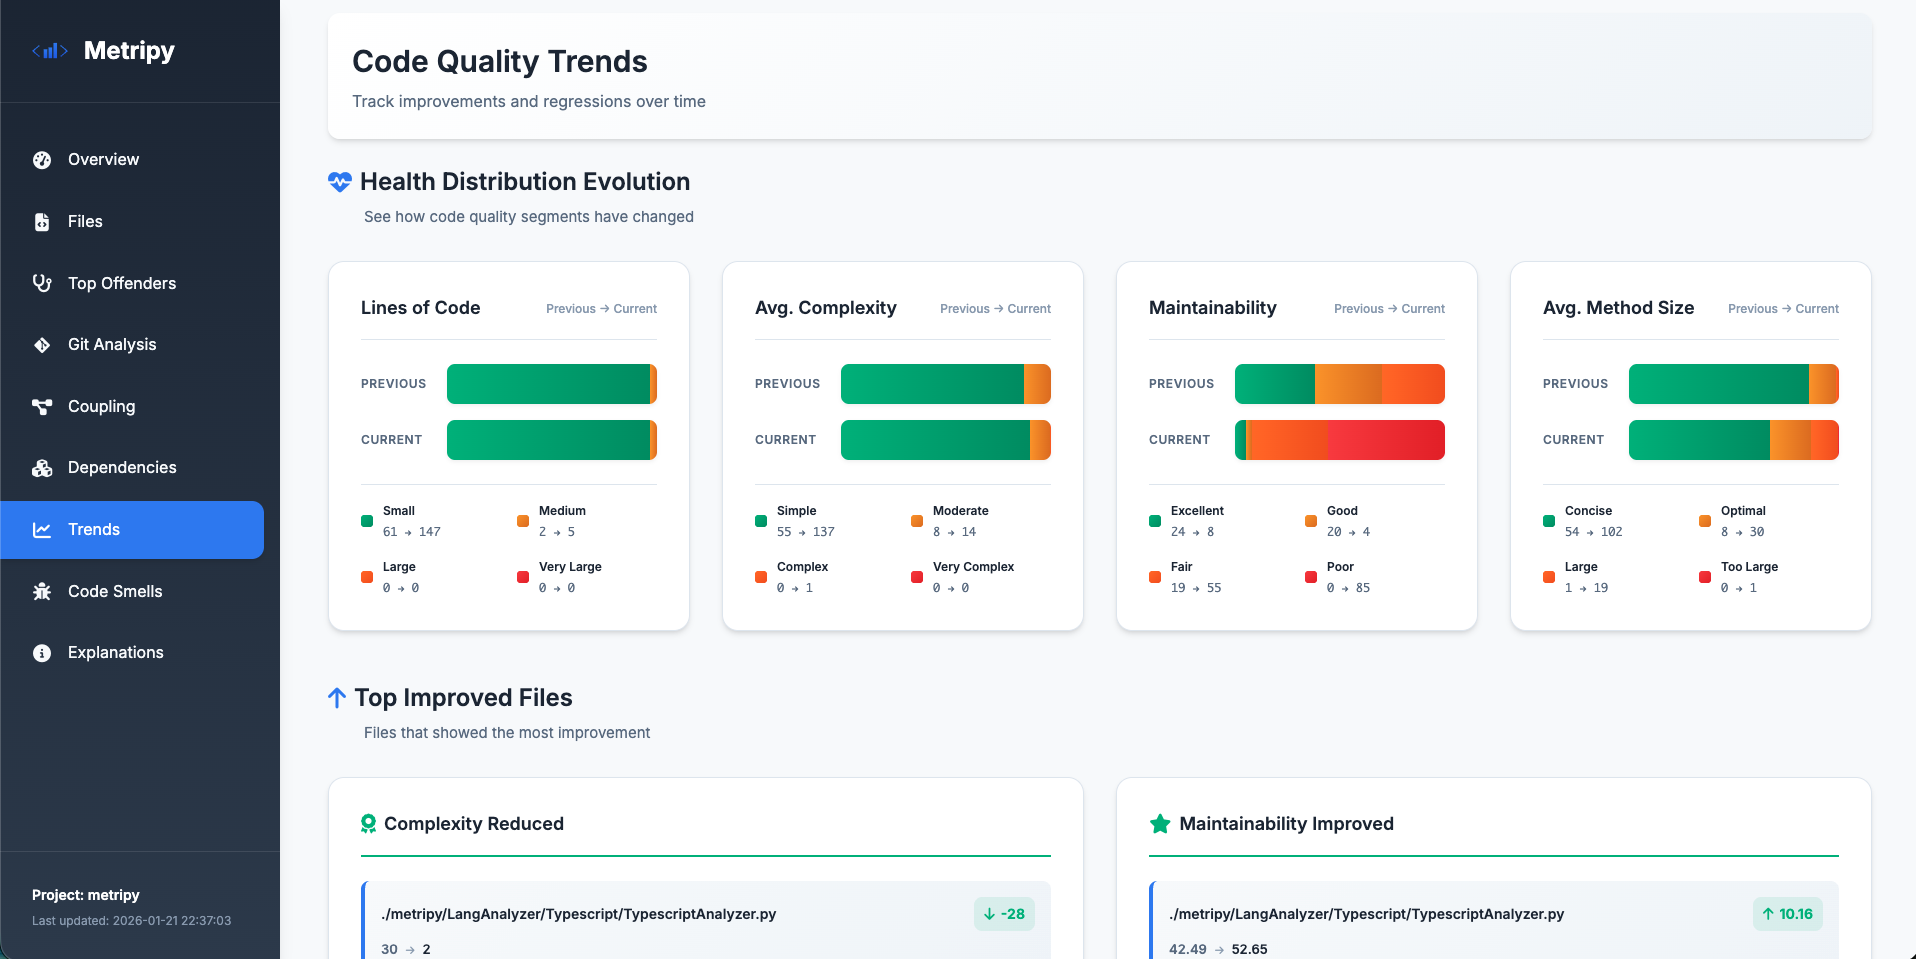
Task: Click the Current maintainability distribution bar
Action: pyautogui.click(x=1340, y=440)
